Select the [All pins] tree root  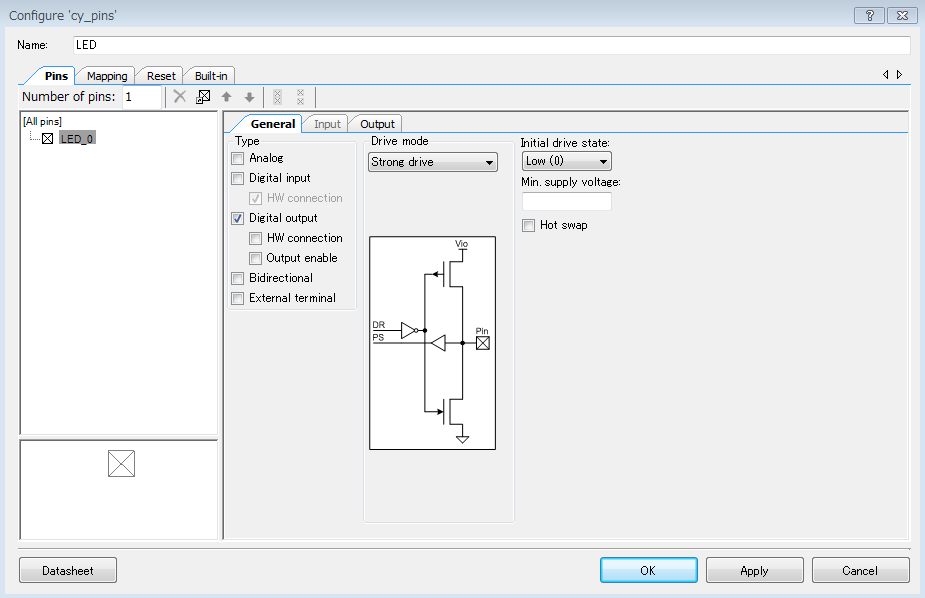point(42,121)
